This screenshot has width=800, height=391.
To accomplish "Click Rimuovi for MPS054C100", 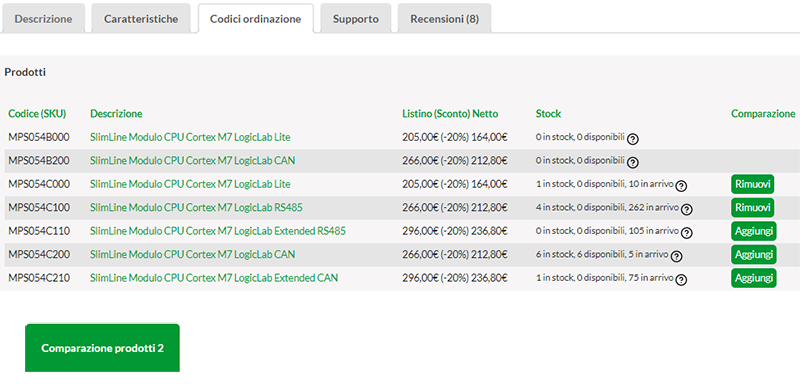I will [x=753, y=208].
